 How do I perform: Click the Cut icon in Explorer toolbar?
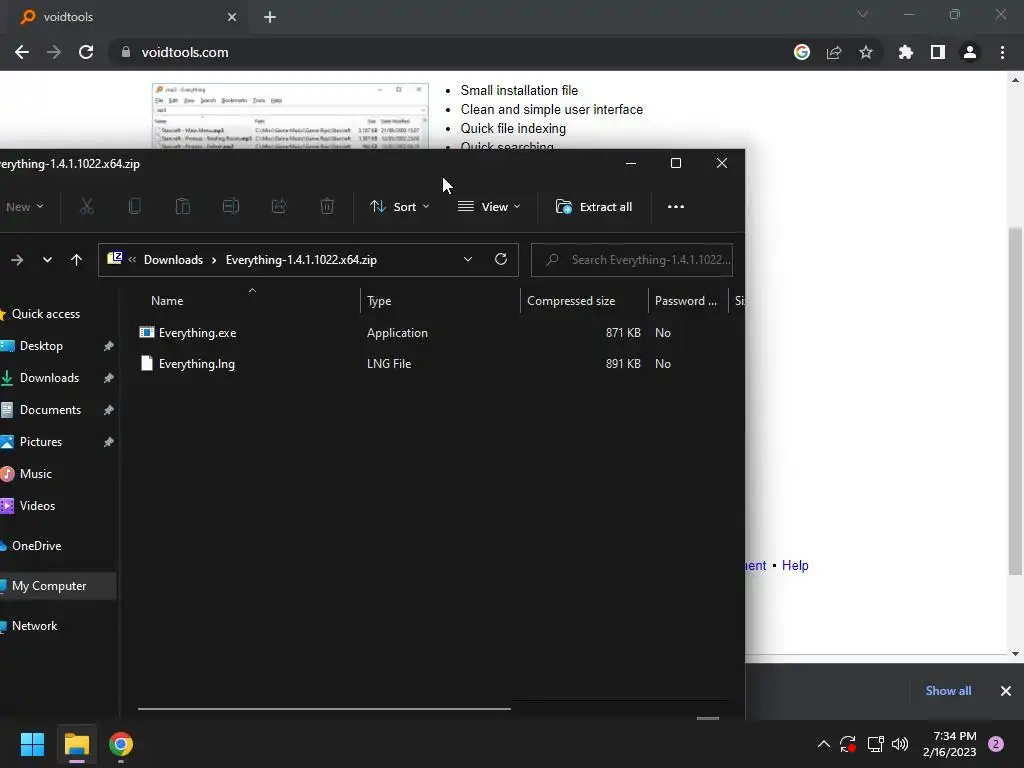pyautogui.click(x=86, y=207)
